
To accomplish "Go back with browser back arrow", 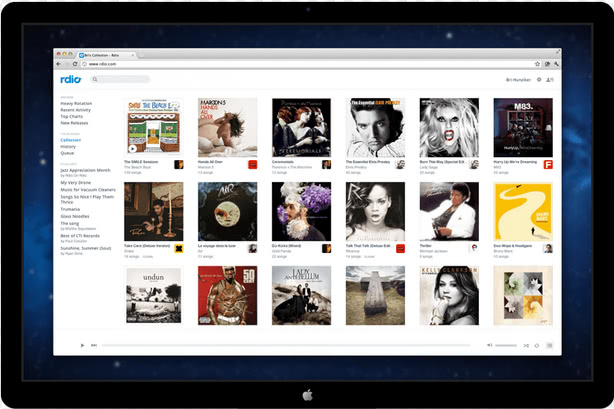I will coord(59,64).
